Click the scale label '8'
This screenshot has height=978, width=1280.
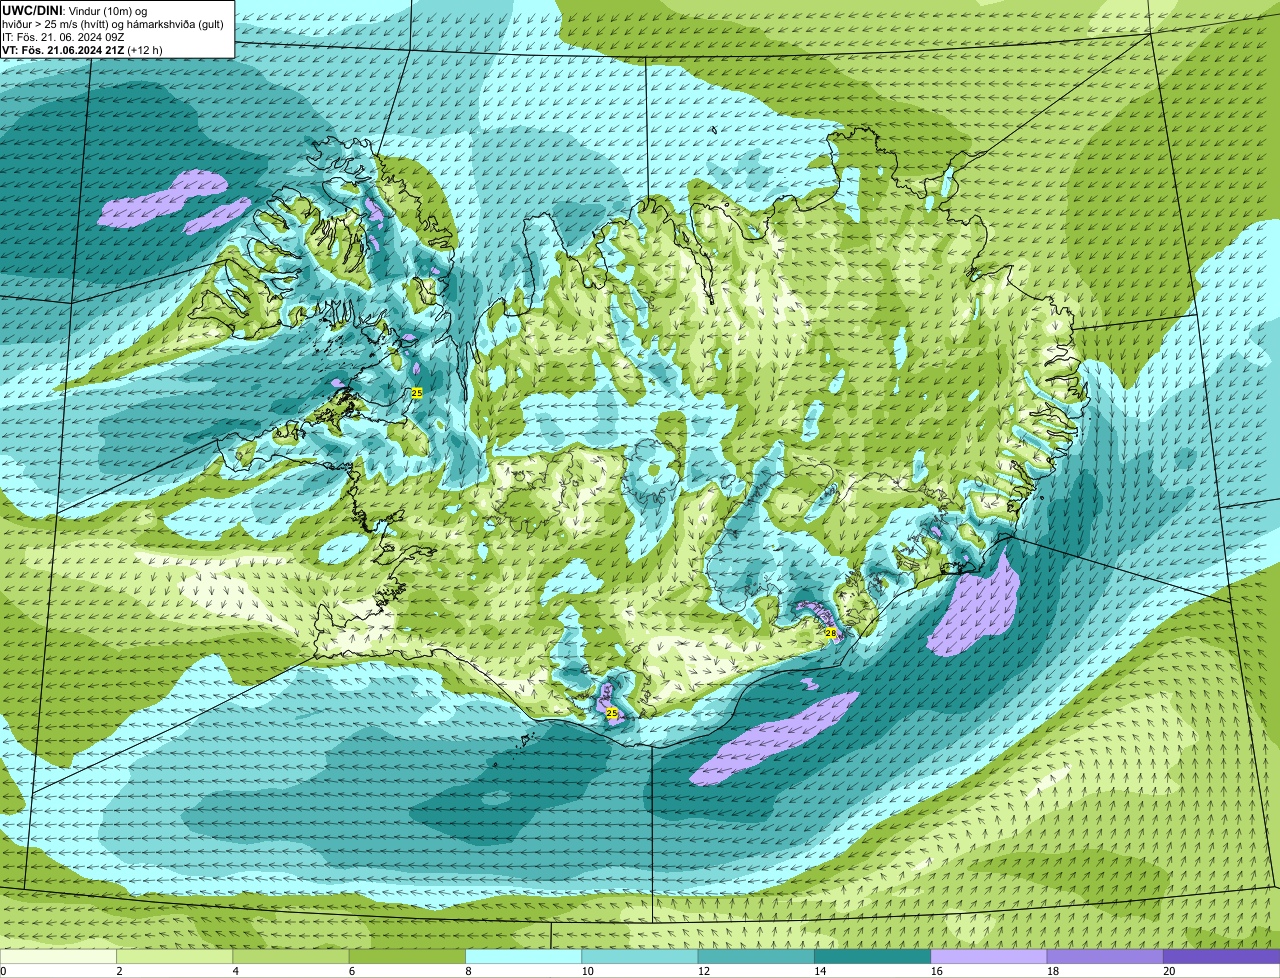[x=468, y=971]
